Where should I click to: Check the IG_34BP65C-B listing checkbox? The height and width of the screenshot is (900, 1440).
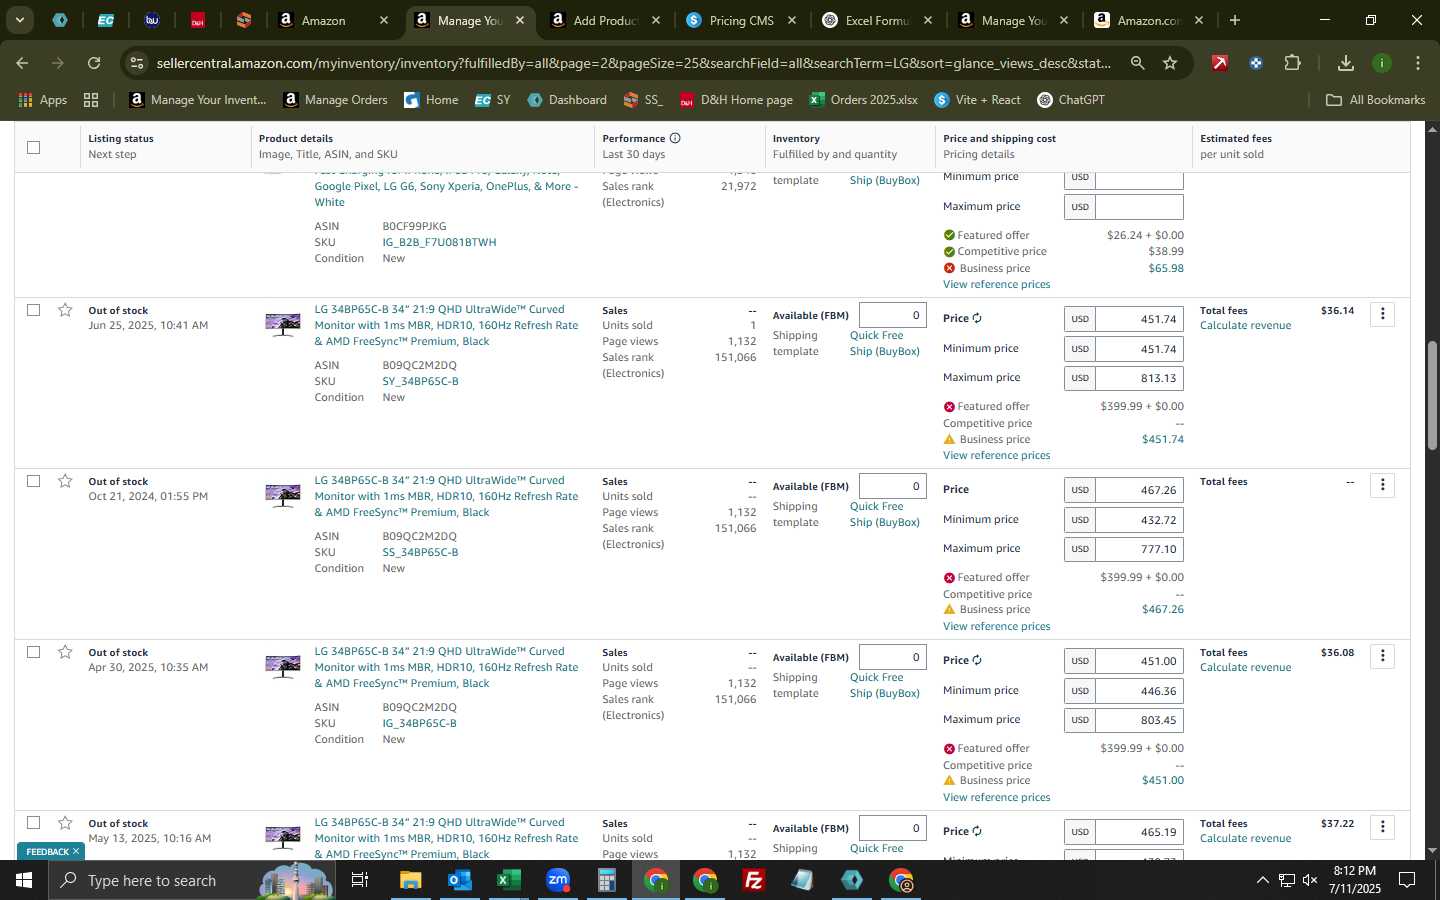click(33, 652)
